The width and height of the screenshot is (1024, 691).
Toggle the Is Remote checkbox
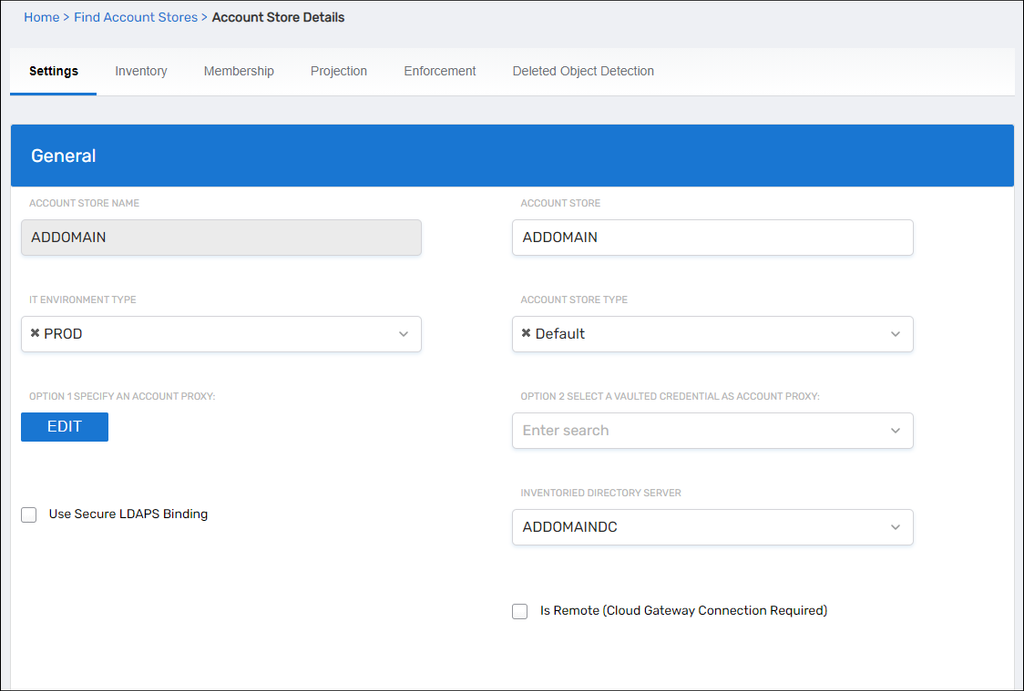pyautogui.click(x=520, y=611)
